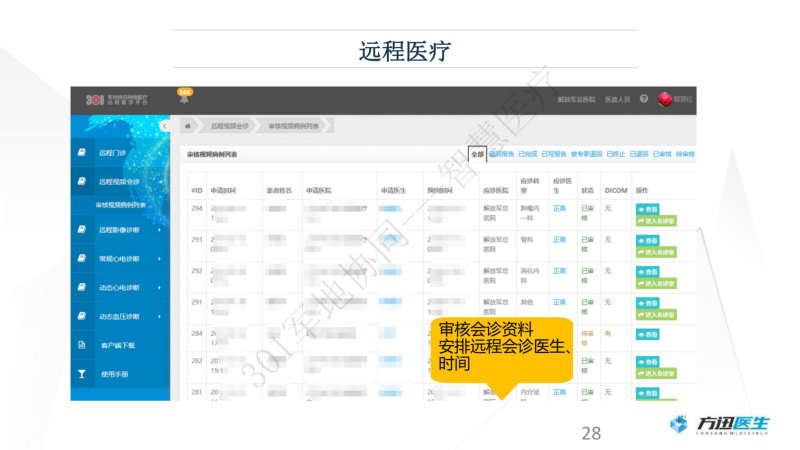Click the 医政人员 role text in top bar
The height and width of the screenshot is (450, 800).
coord(617,99)
